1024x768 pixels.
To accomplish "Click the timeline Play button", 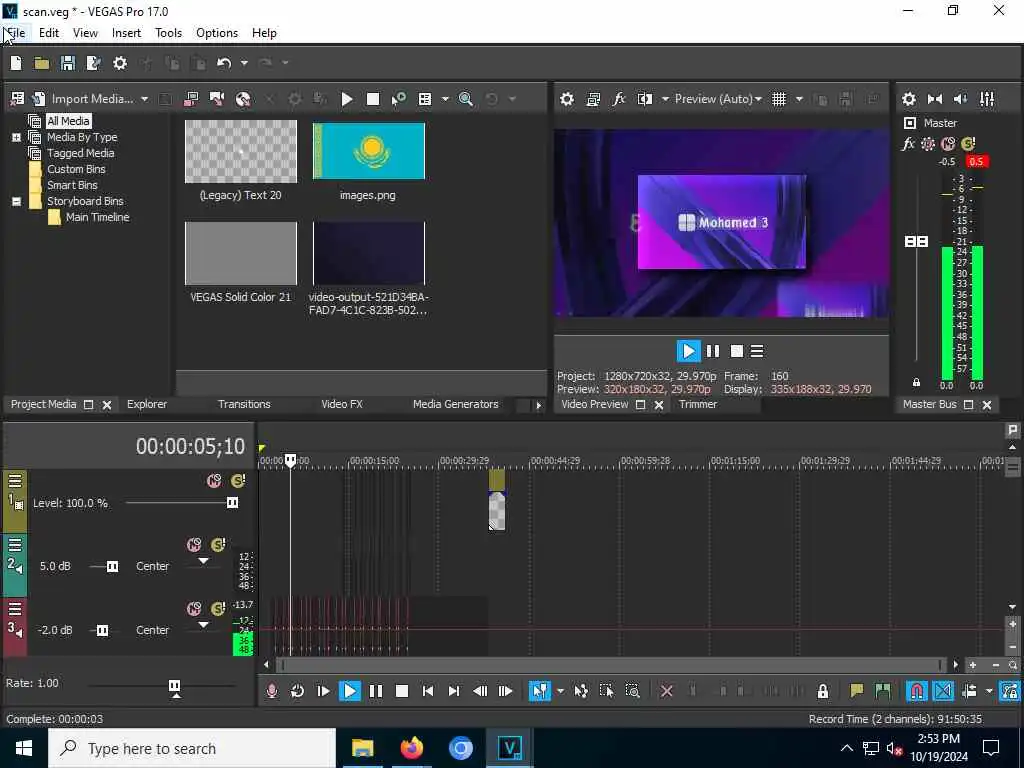I will click(x=350, y=691).
